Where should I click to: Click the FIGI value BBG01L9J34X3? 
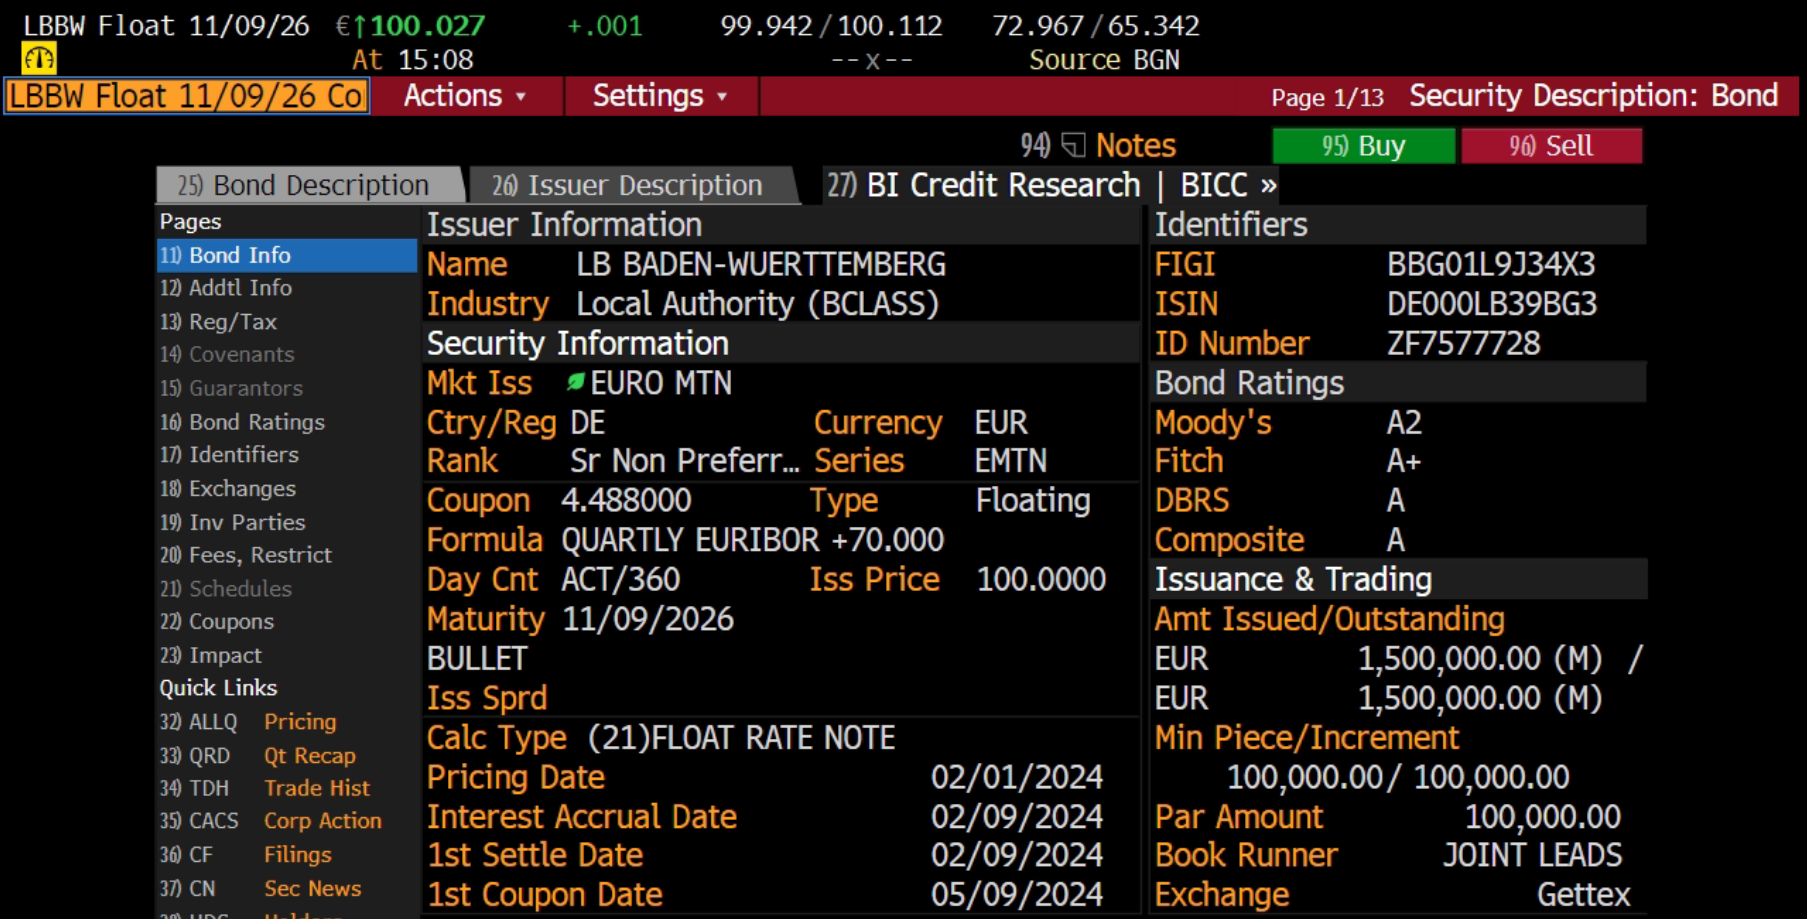(x=1491, y=264)
